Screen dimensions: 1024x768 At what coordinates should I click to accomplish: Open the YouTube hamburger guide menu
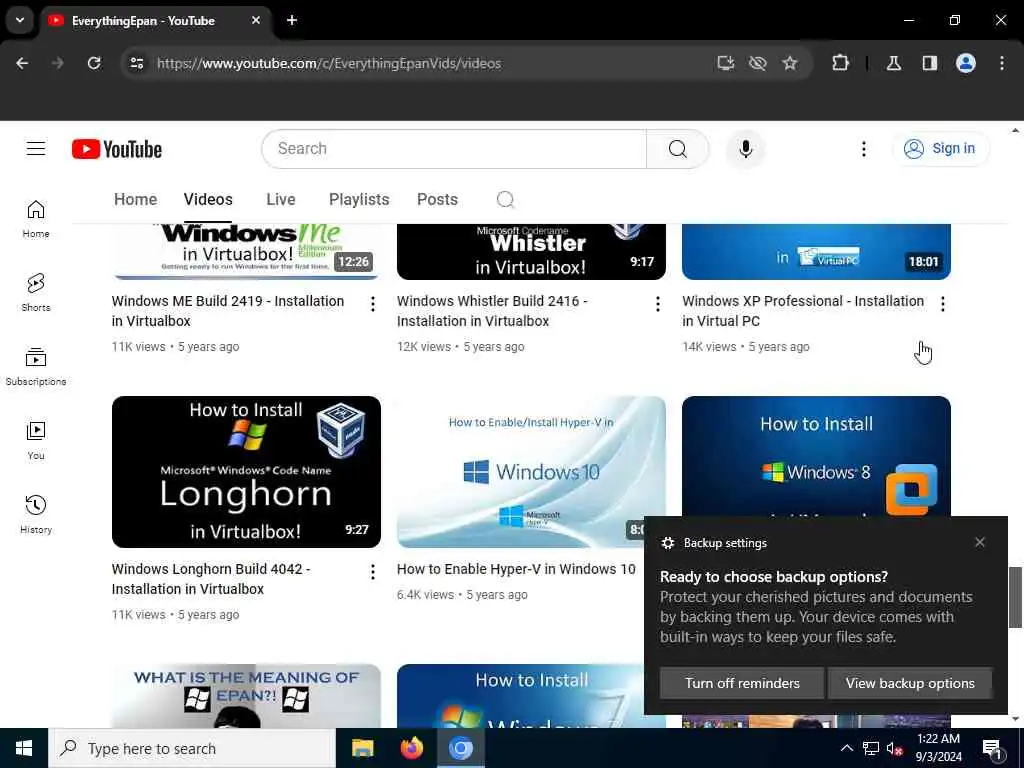coord(36,149)
